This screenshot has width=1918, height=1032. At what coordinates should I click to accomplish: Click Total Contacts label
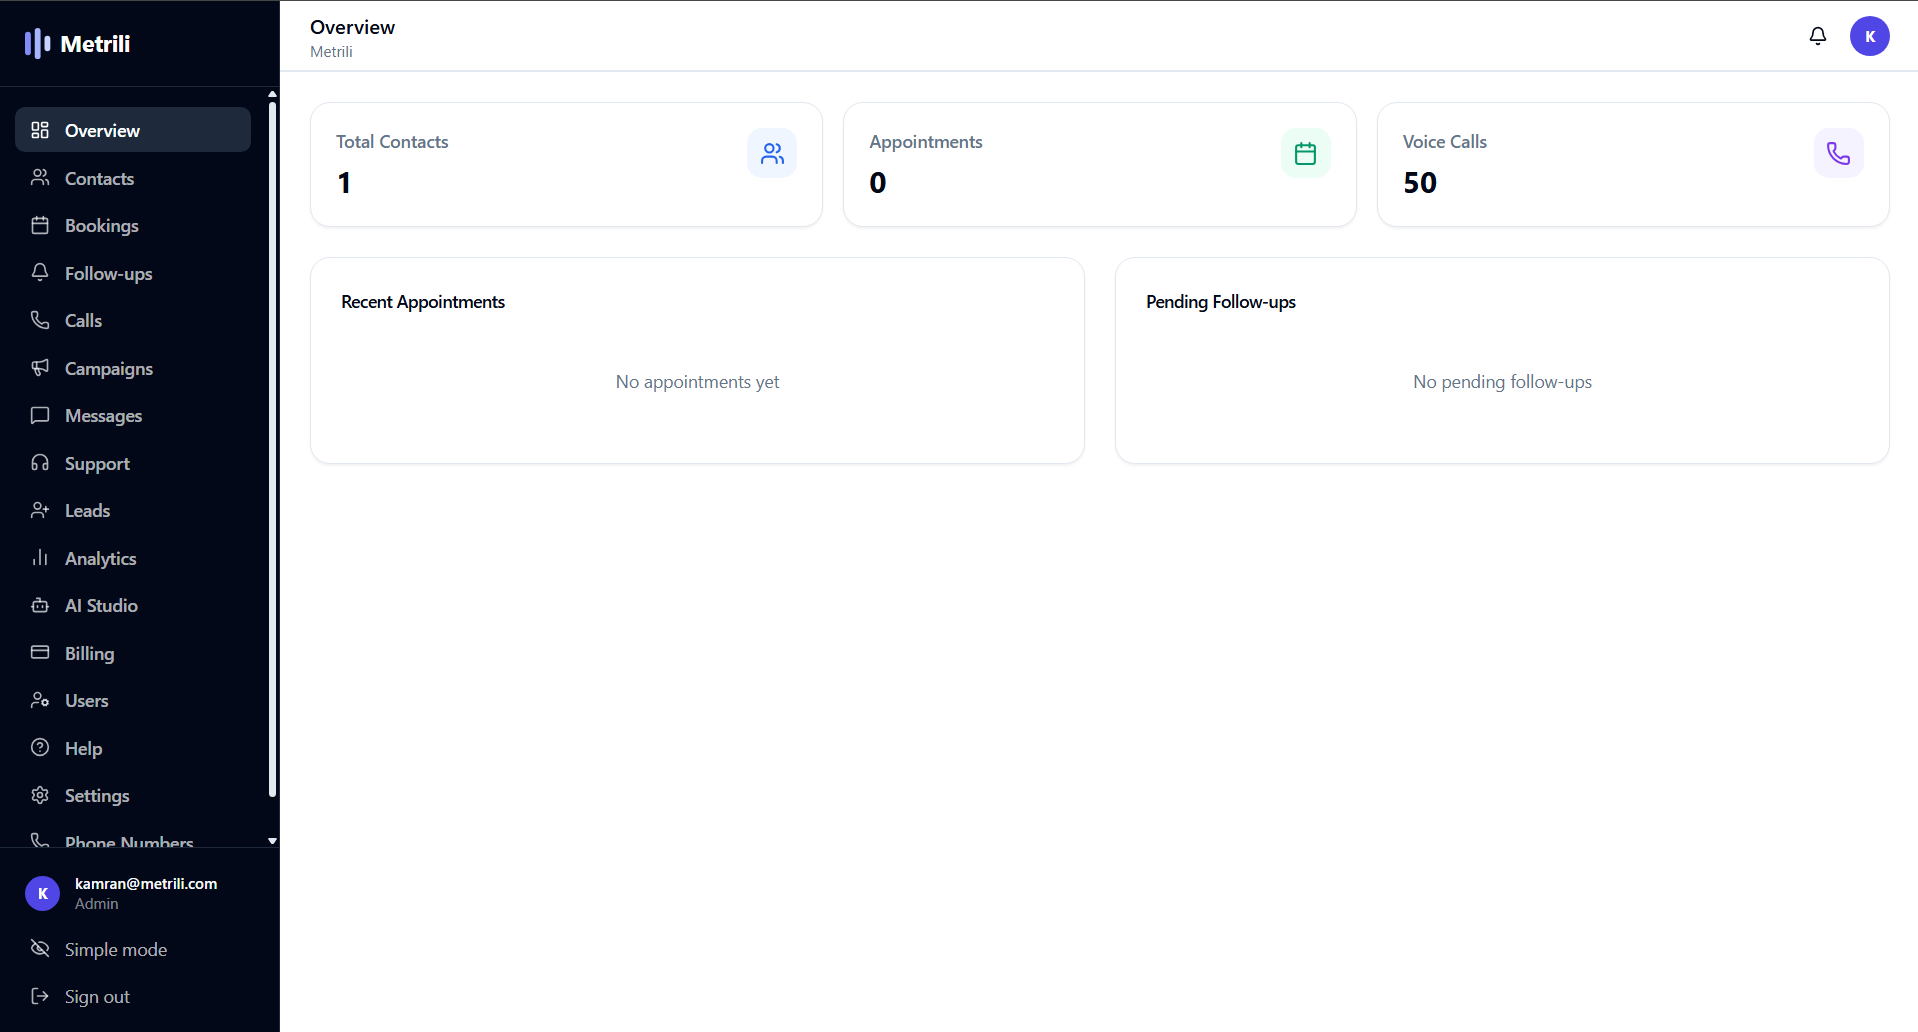392,141
